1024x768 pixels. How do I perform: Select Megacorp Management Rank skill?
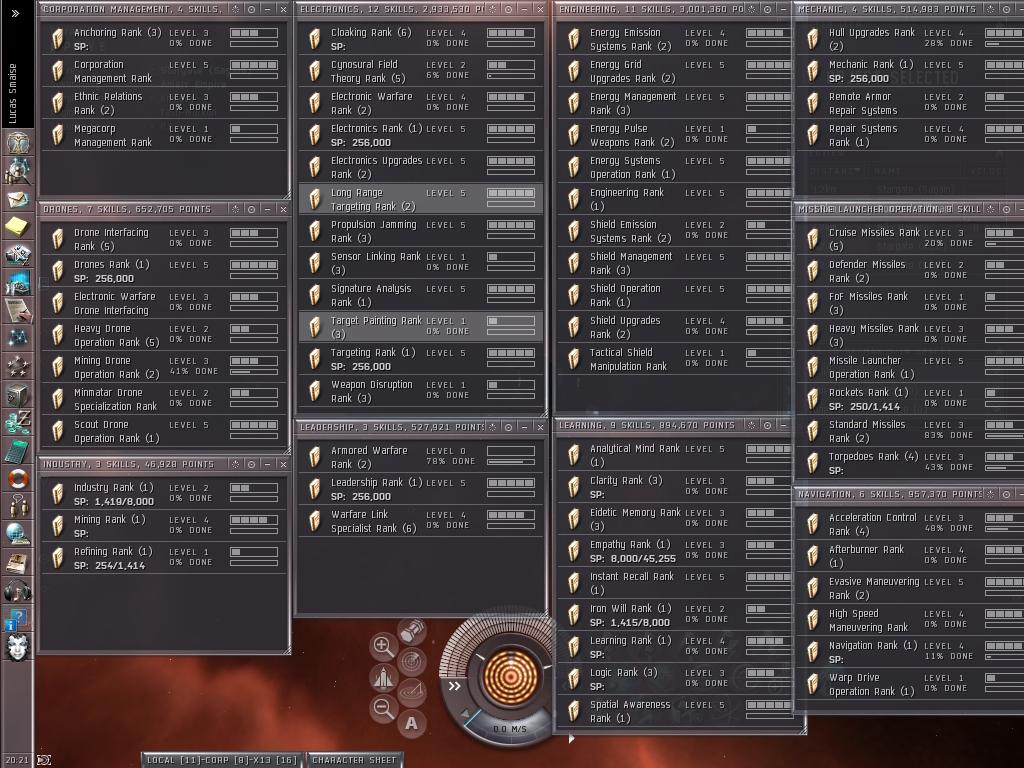[x=164, y=135]
